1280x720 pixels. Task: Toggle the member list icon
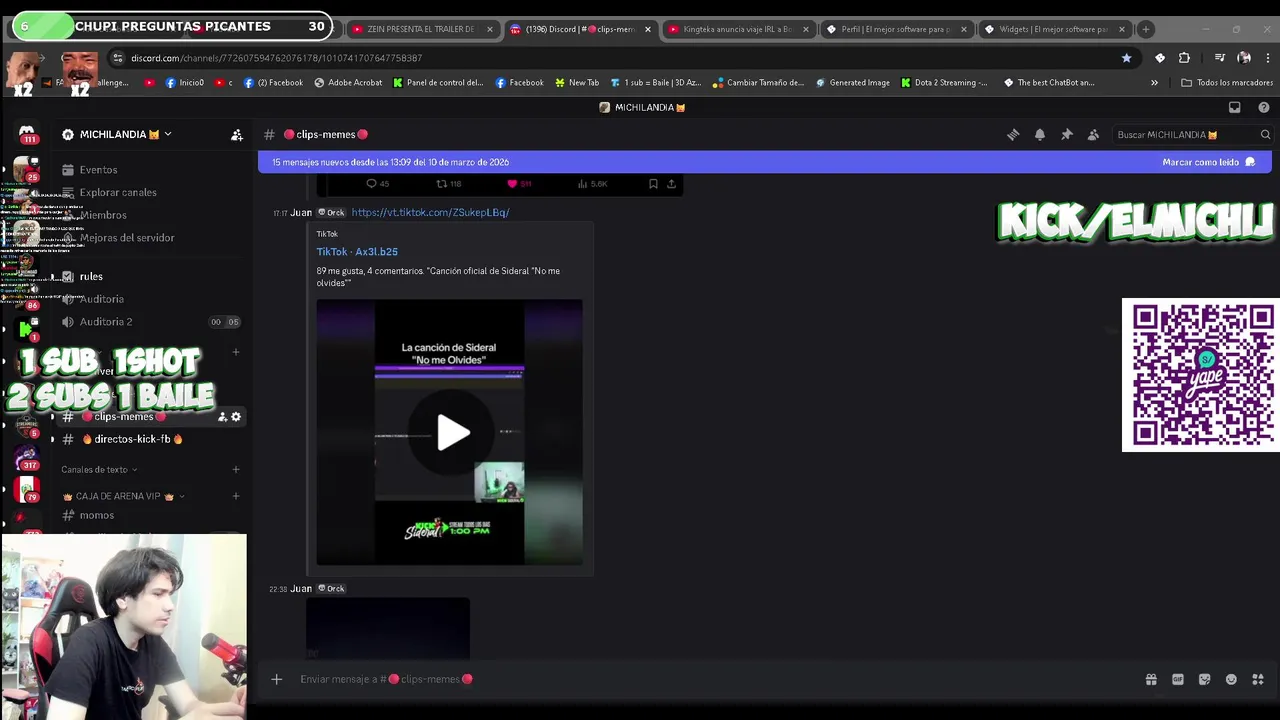pos(1093,134)
